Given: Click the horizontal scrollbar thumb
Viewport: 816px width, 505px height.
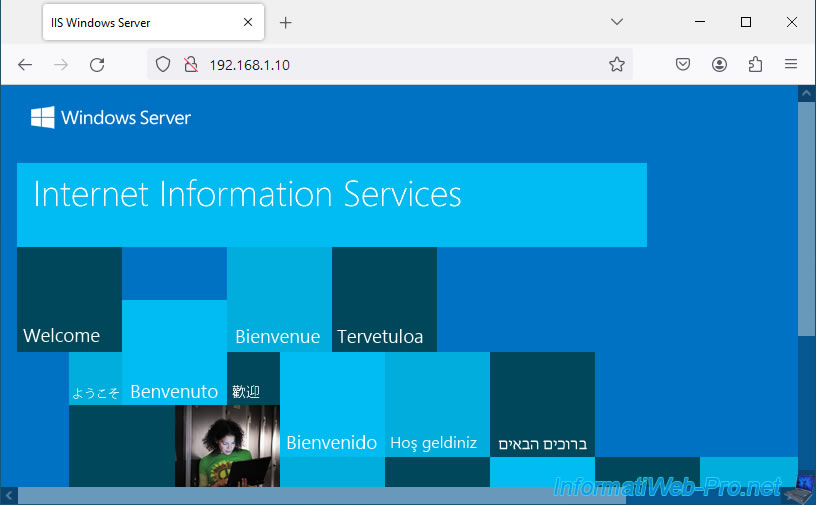Looking at the screenshot, I should (322, 496).
